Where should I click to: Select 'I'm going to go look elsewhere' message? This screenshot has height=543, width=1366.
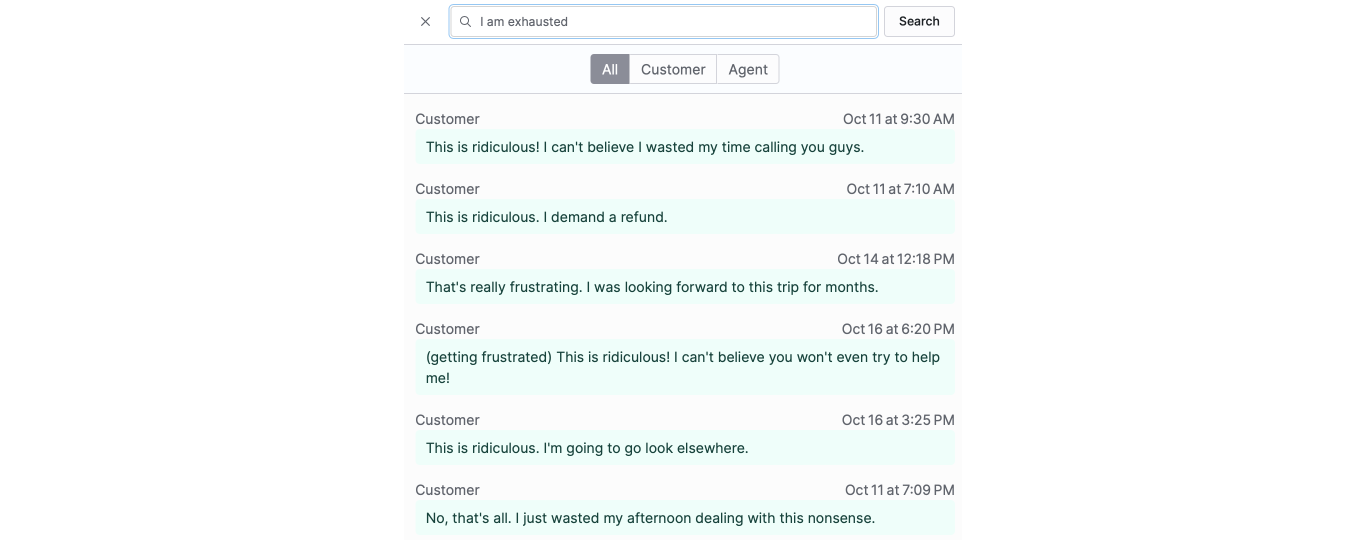[586, 448]
